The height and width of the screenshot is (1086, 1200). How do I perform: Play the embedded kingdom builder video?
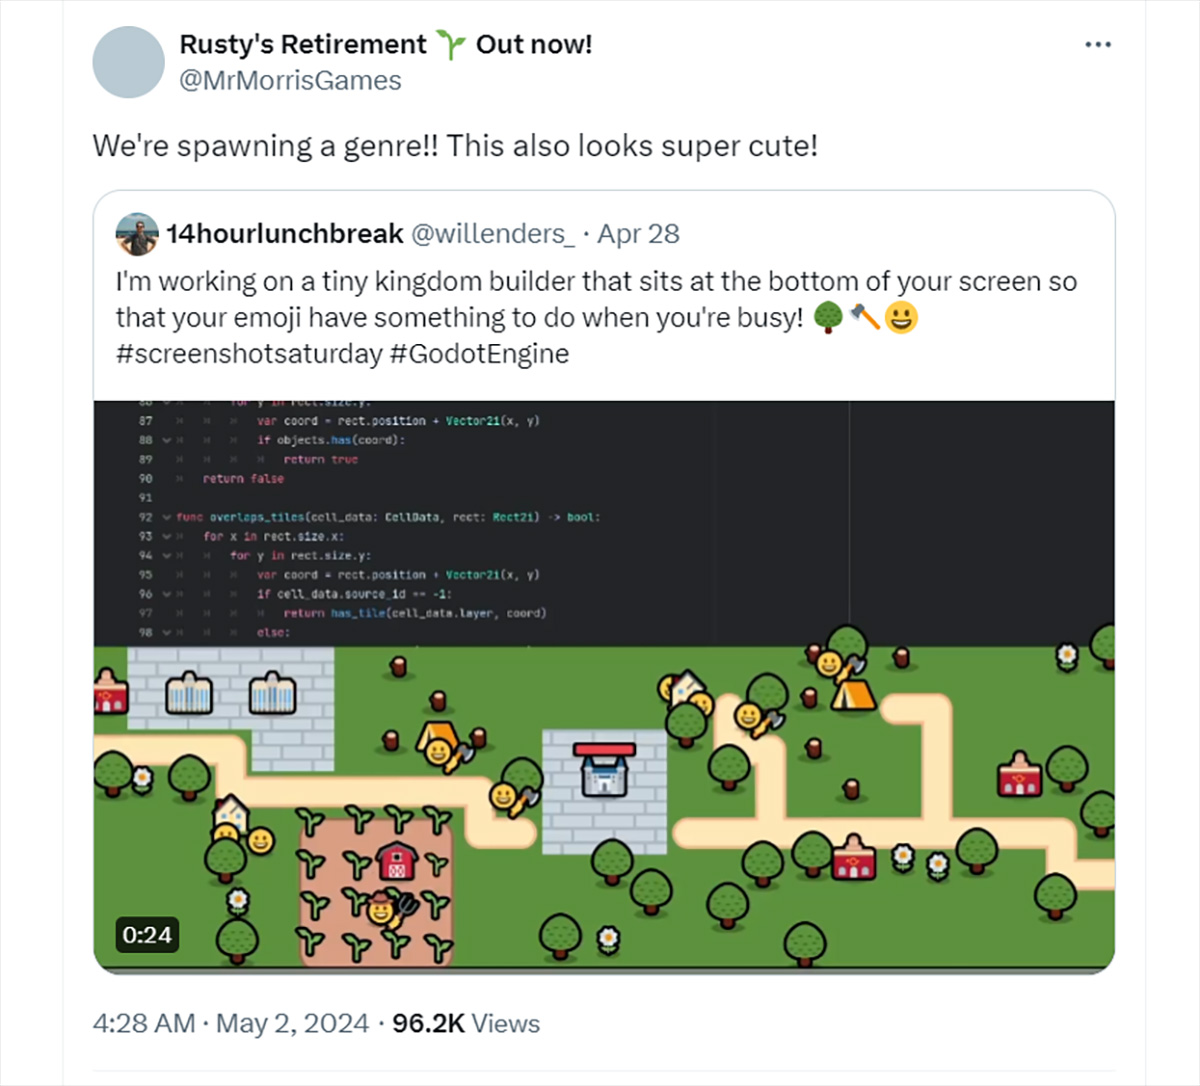(604, 687)
